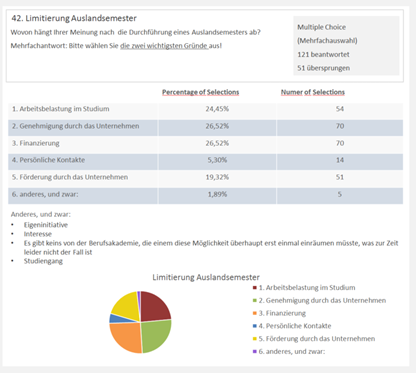Select the green pie chart slice

coord(155,336)
